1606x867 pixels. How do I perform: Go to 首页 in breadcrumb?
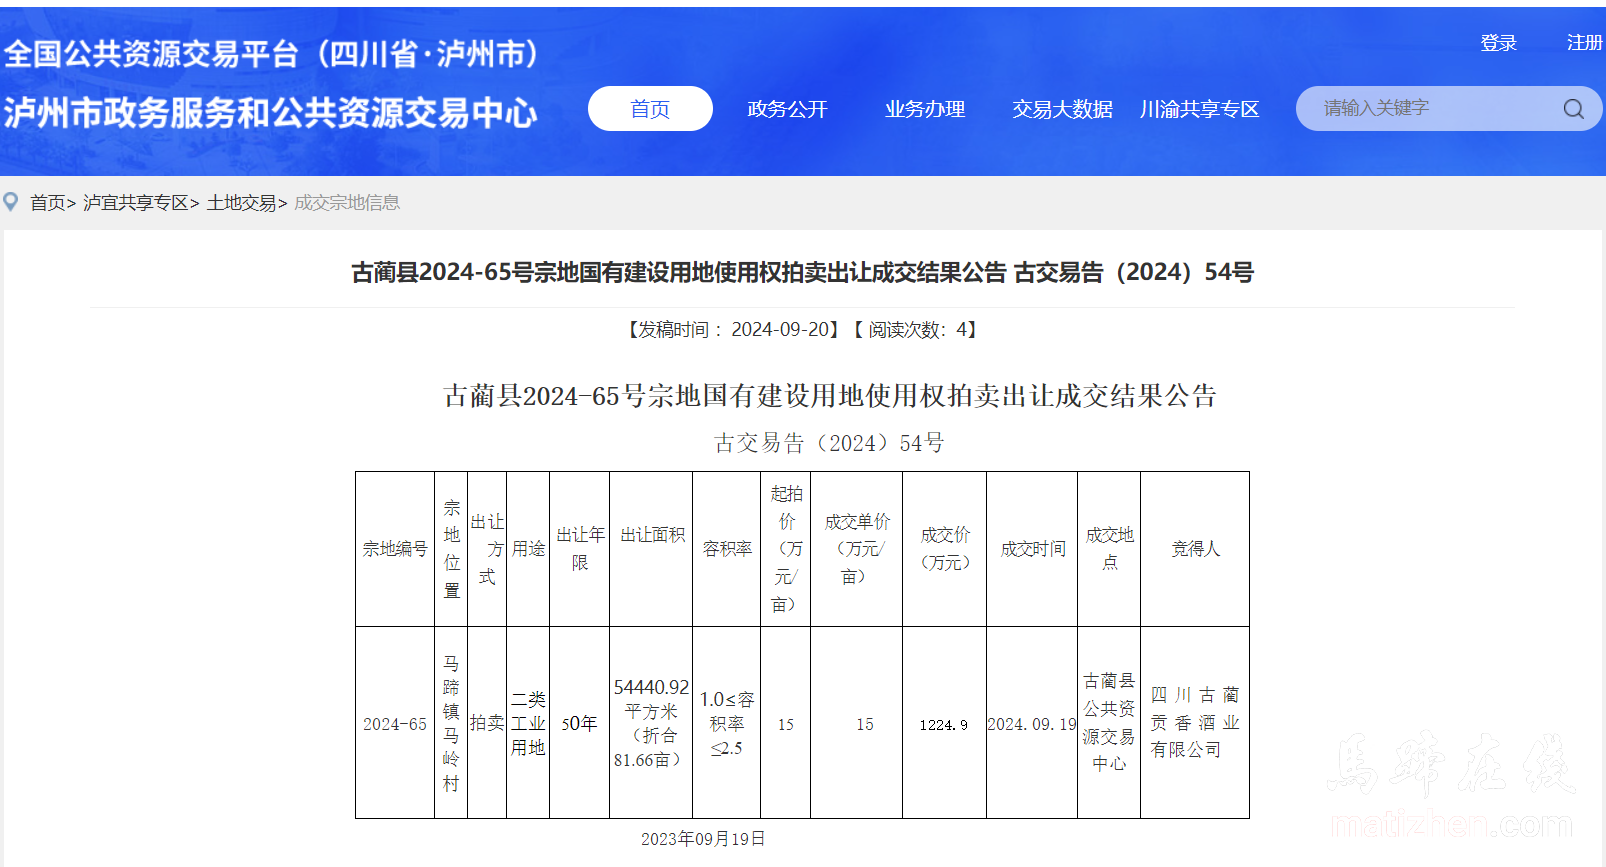[x=47, y=203]
